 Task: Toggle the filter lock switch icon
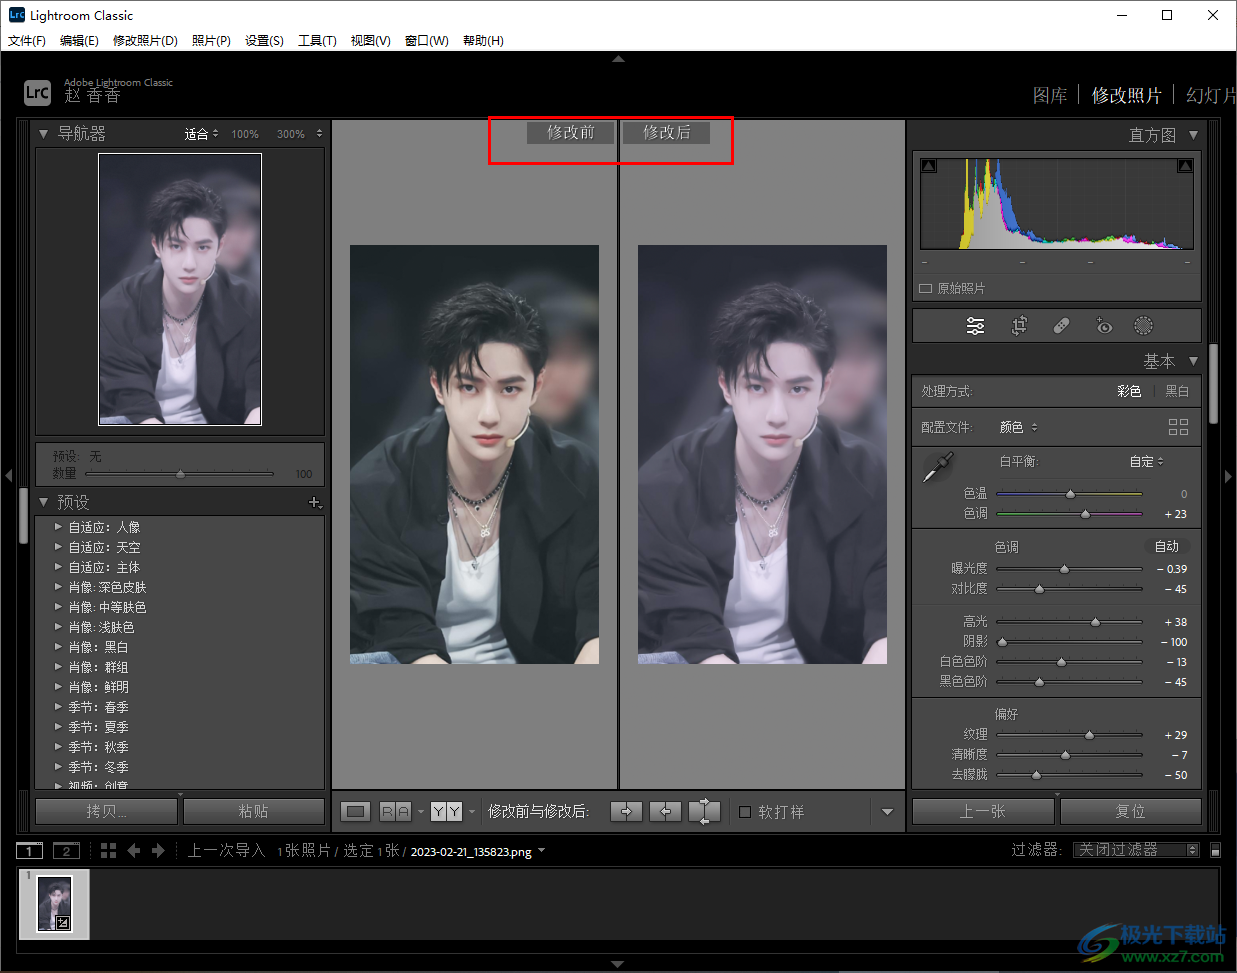click(1215, 850)
